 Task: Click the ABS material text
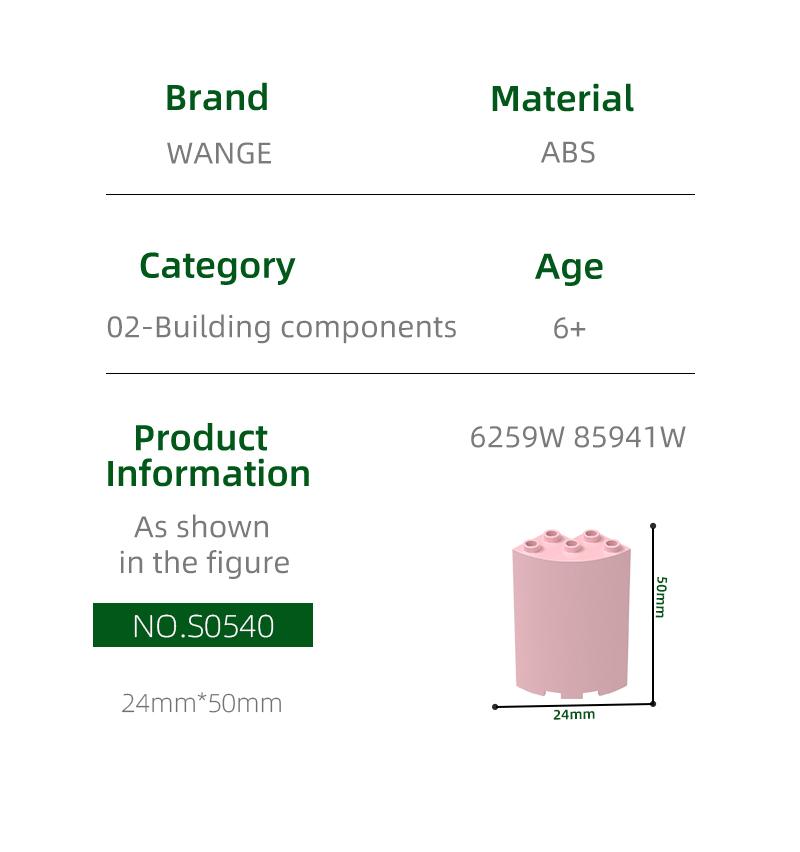coord(568,153)
